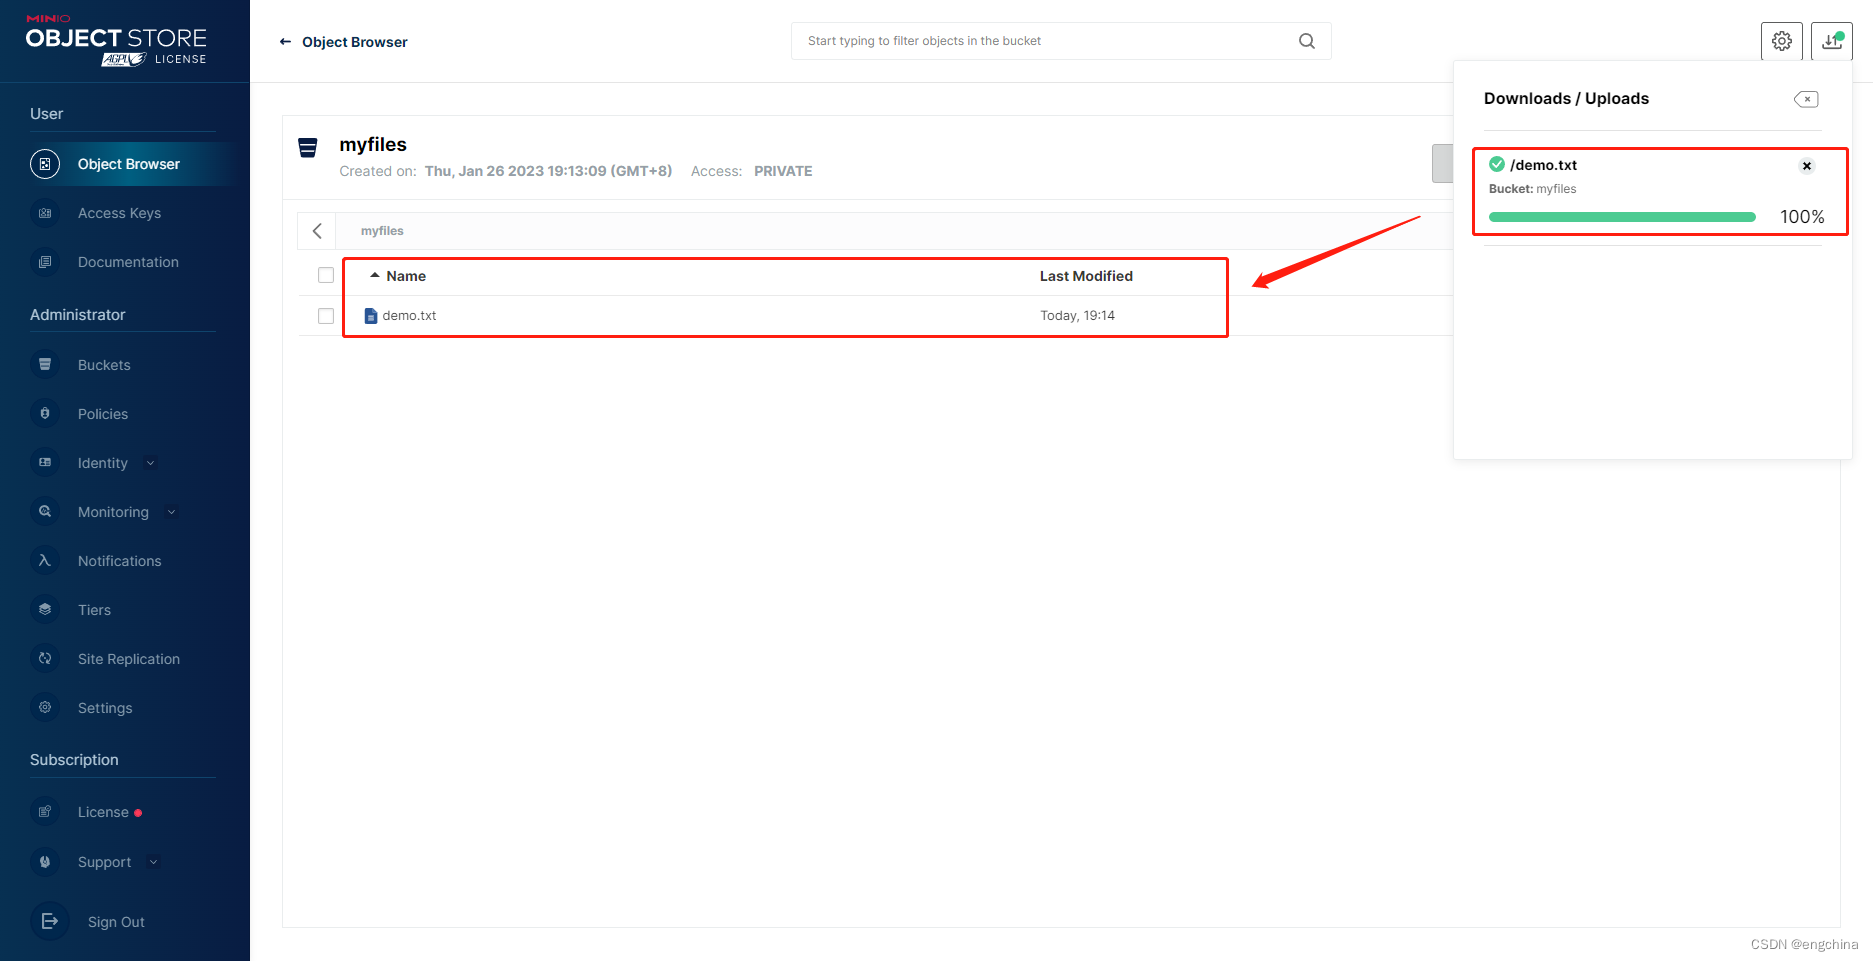The height and width of the screenshot is (961, 1873).
Task: Click the Downloads / Uploads panel heading
Action: coord(1566,98)
